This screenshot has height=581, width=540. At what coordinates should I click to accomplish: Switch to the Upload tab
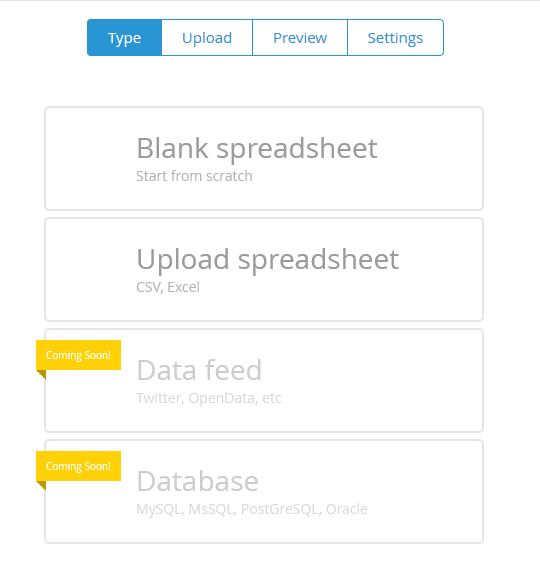pyautogui.click(x=207, y=38)
